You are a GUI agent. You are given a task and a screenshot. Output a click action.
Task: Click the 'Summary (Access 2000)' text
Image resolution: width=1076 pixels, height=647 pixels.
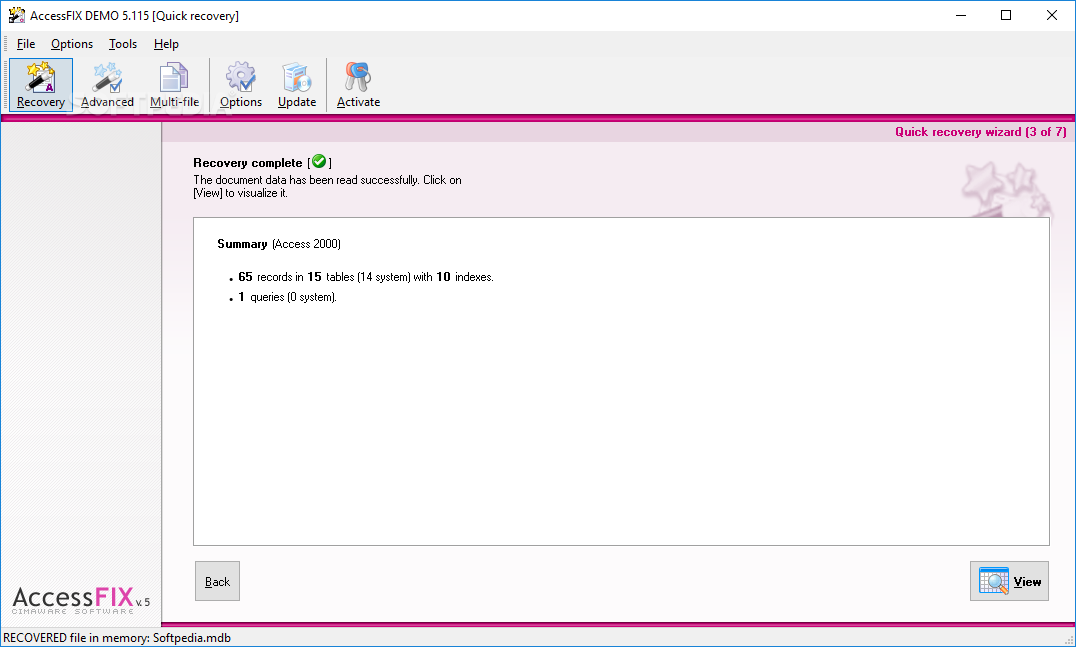(279, 244)
